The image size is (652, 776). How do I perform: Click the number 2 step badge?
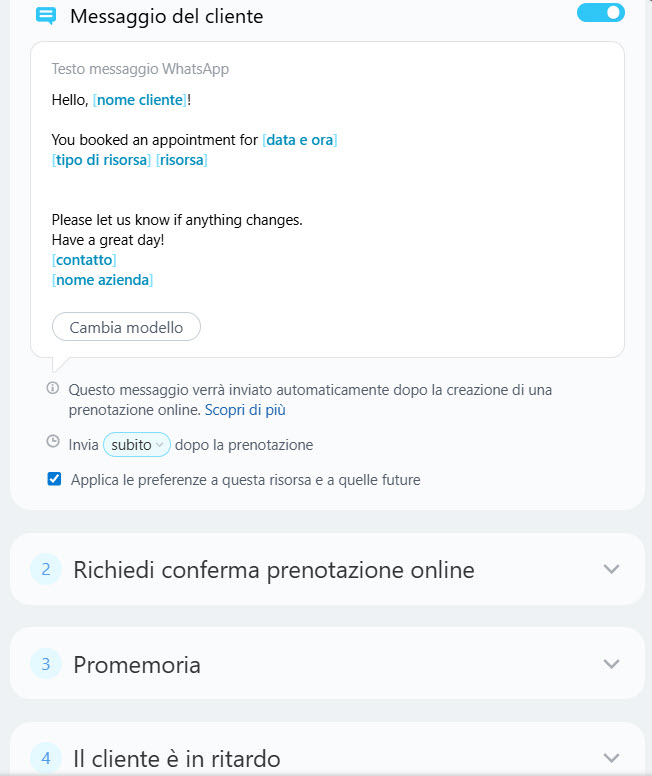[46, 569]
